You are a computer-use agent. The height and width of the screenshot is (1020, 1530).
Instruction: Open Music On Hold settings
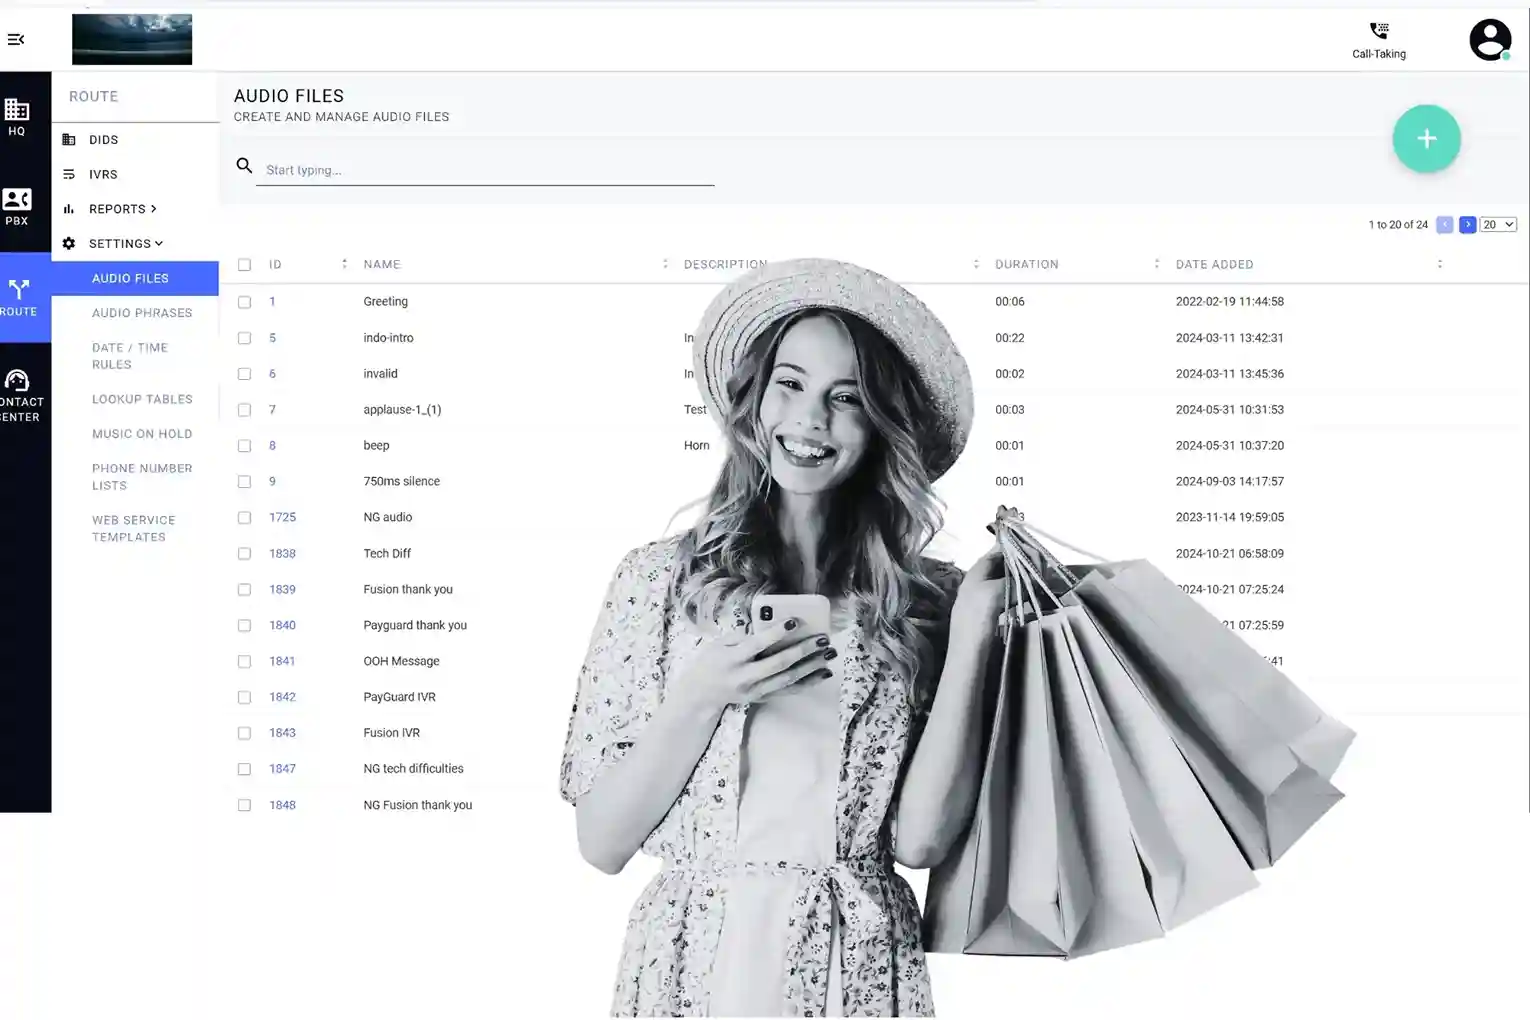coord(142,433)
